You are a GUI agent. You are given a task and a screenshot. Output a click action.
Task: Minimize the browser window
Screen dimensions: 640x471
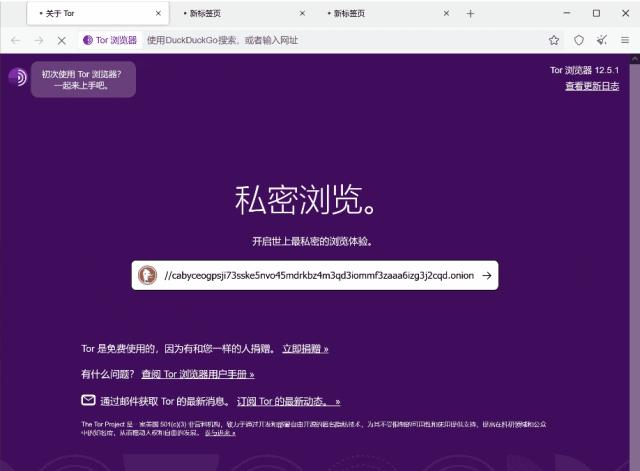click(567, 13)
